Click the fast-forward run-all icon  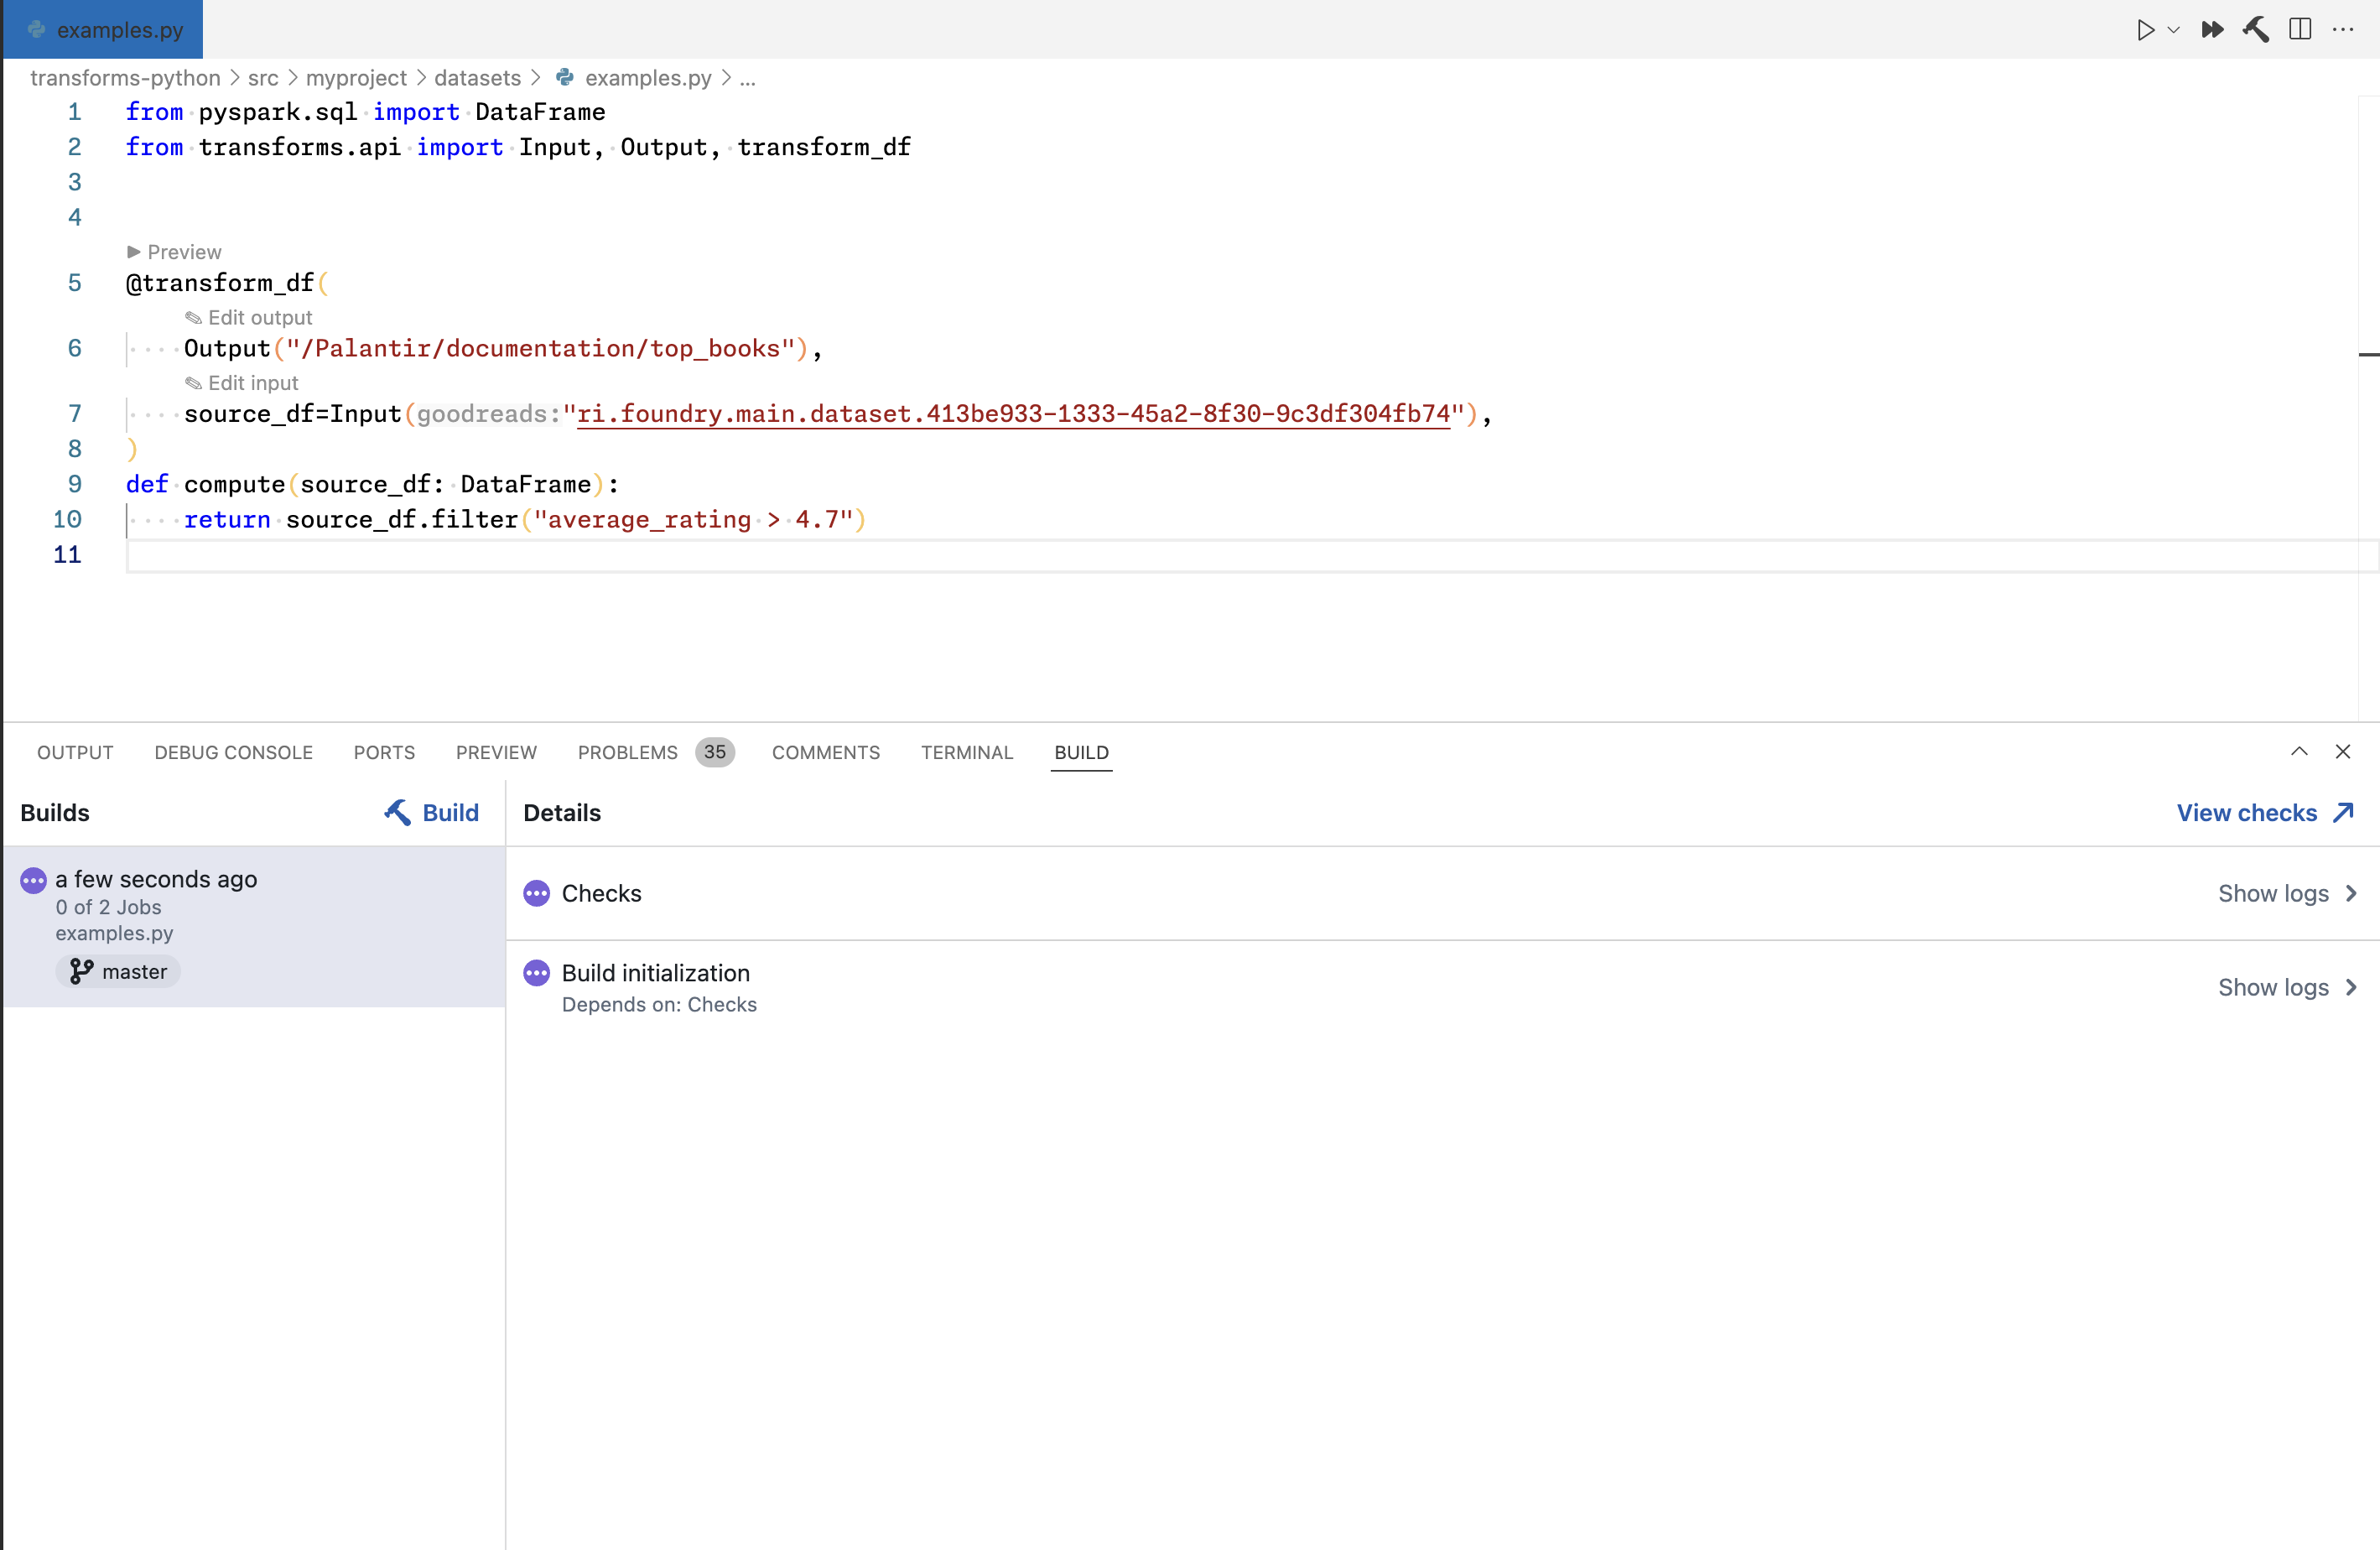(x=2212, y=30)
